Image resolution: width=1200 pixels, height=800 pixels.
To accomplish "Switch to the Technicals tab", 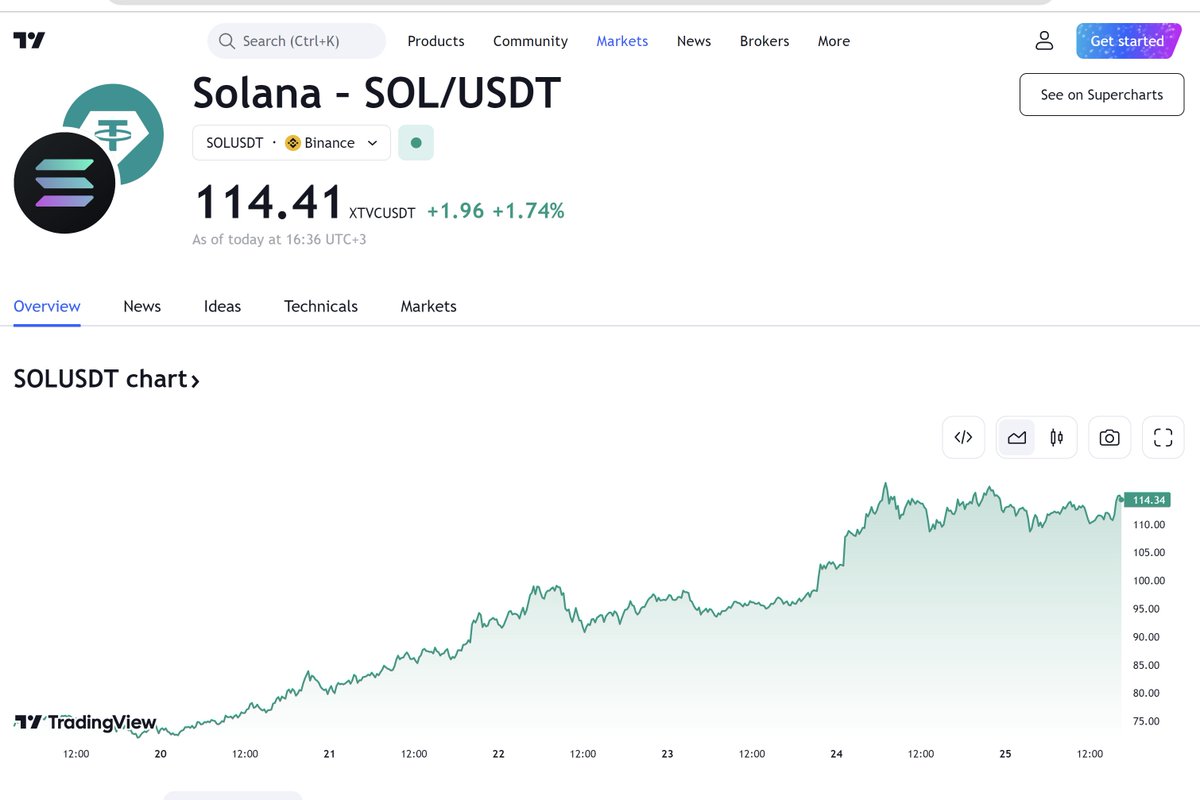I will (x=321, y=306).
